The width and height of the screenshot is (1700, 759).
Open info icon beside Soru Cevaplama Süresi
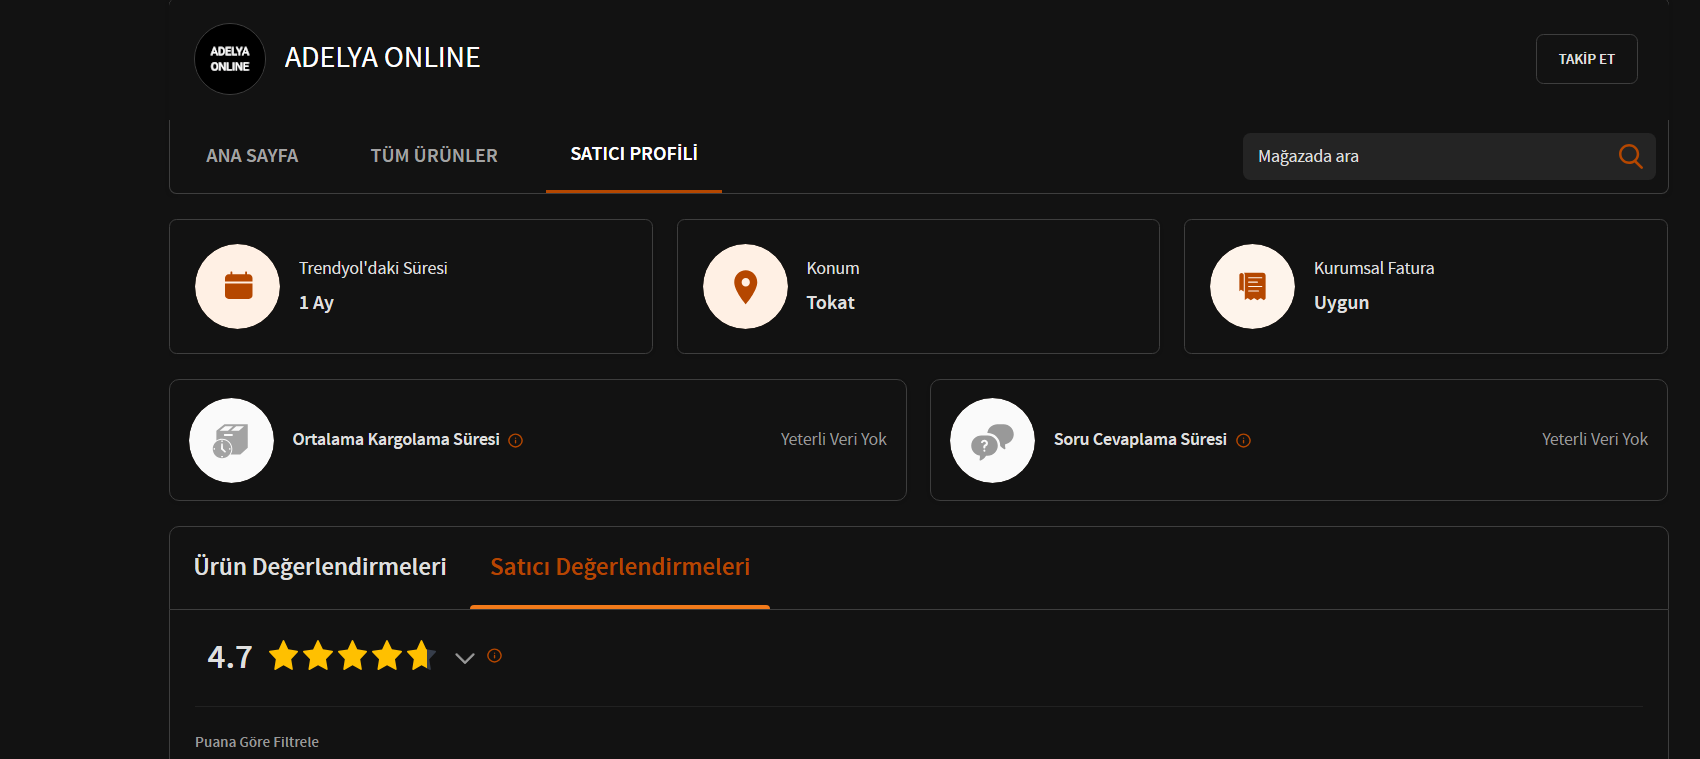click(x=1243, y=440)
